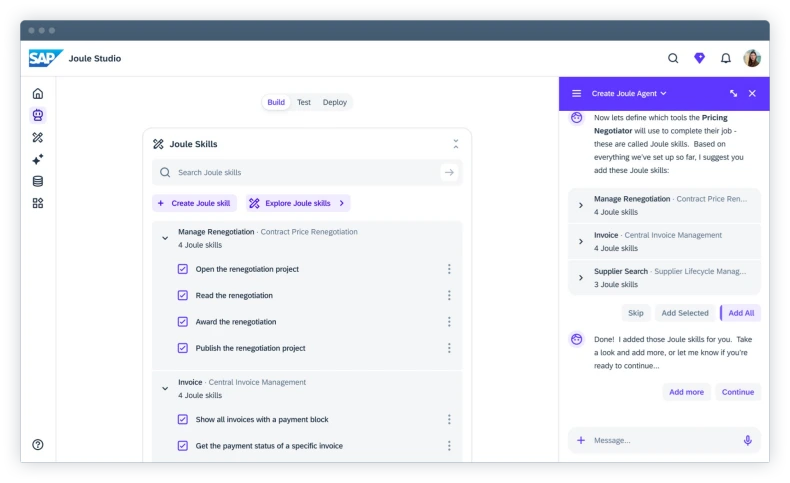The image size is (790, 483).
Task: Click the sparkle AI icon in the sidebar
Action: [38, 159]
